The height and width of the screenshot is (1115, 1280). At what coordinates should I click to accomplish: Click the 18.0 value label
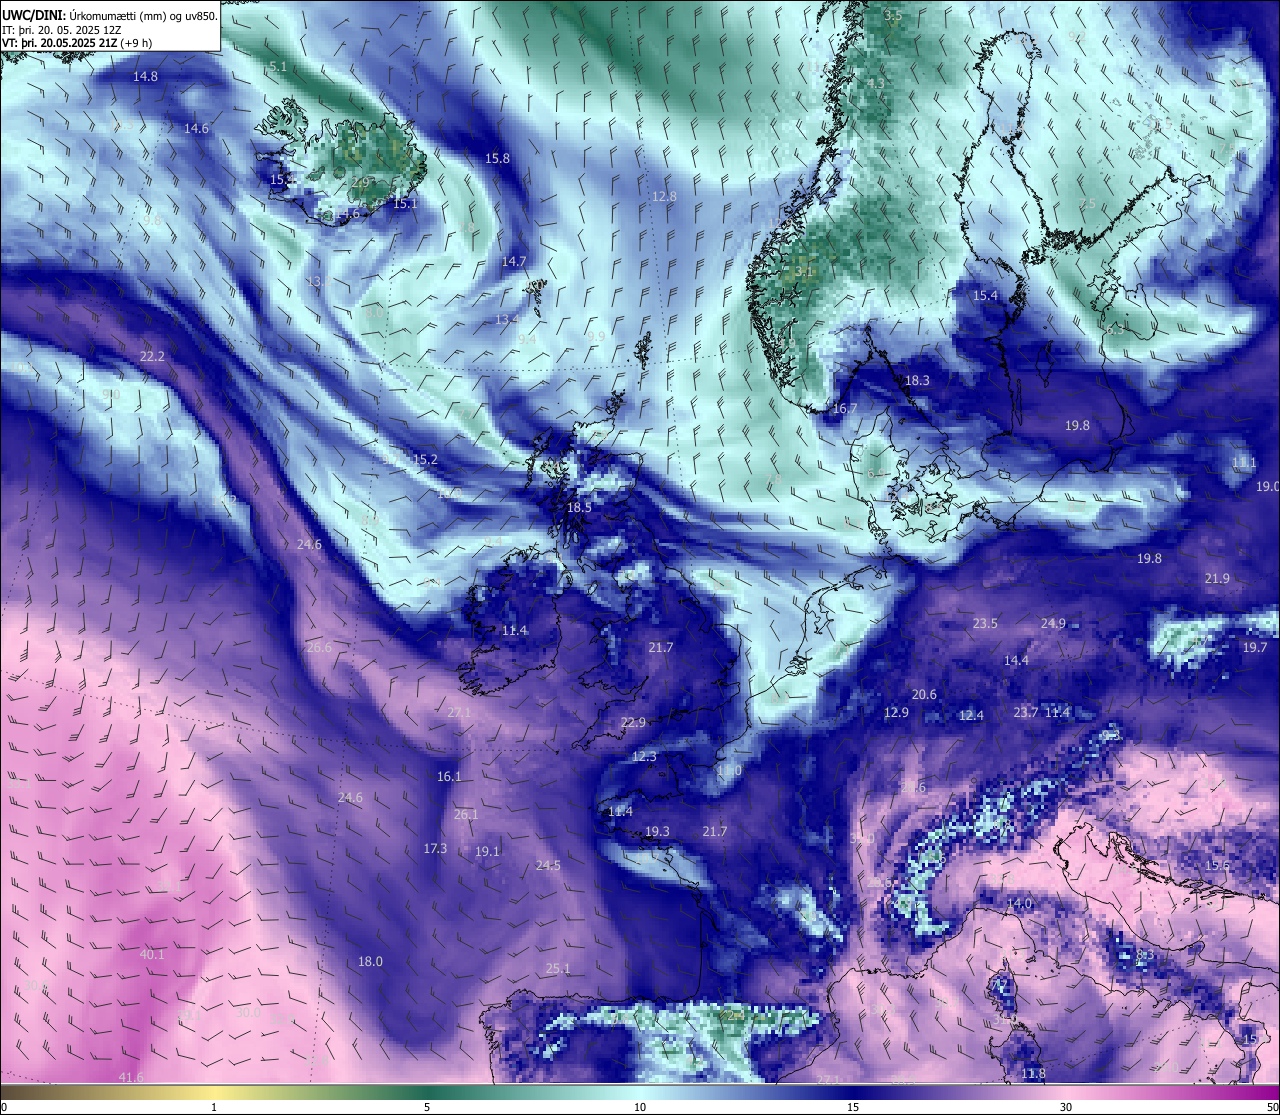click(x=370, y=961)
